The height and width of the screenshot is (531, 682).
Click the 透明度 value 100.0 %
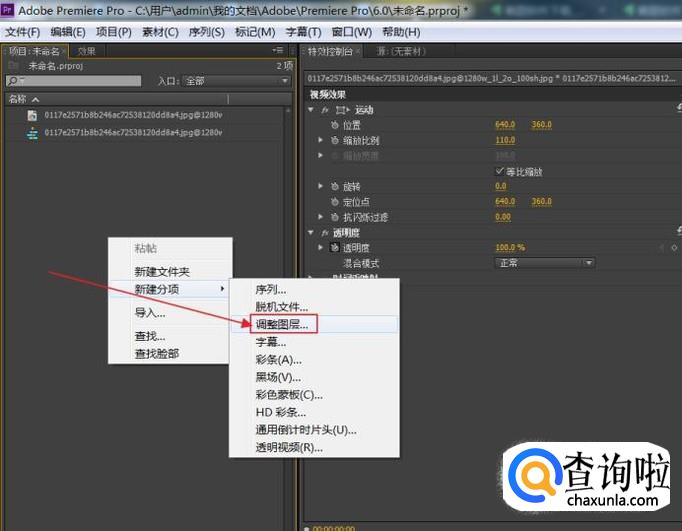pos(510,247)
